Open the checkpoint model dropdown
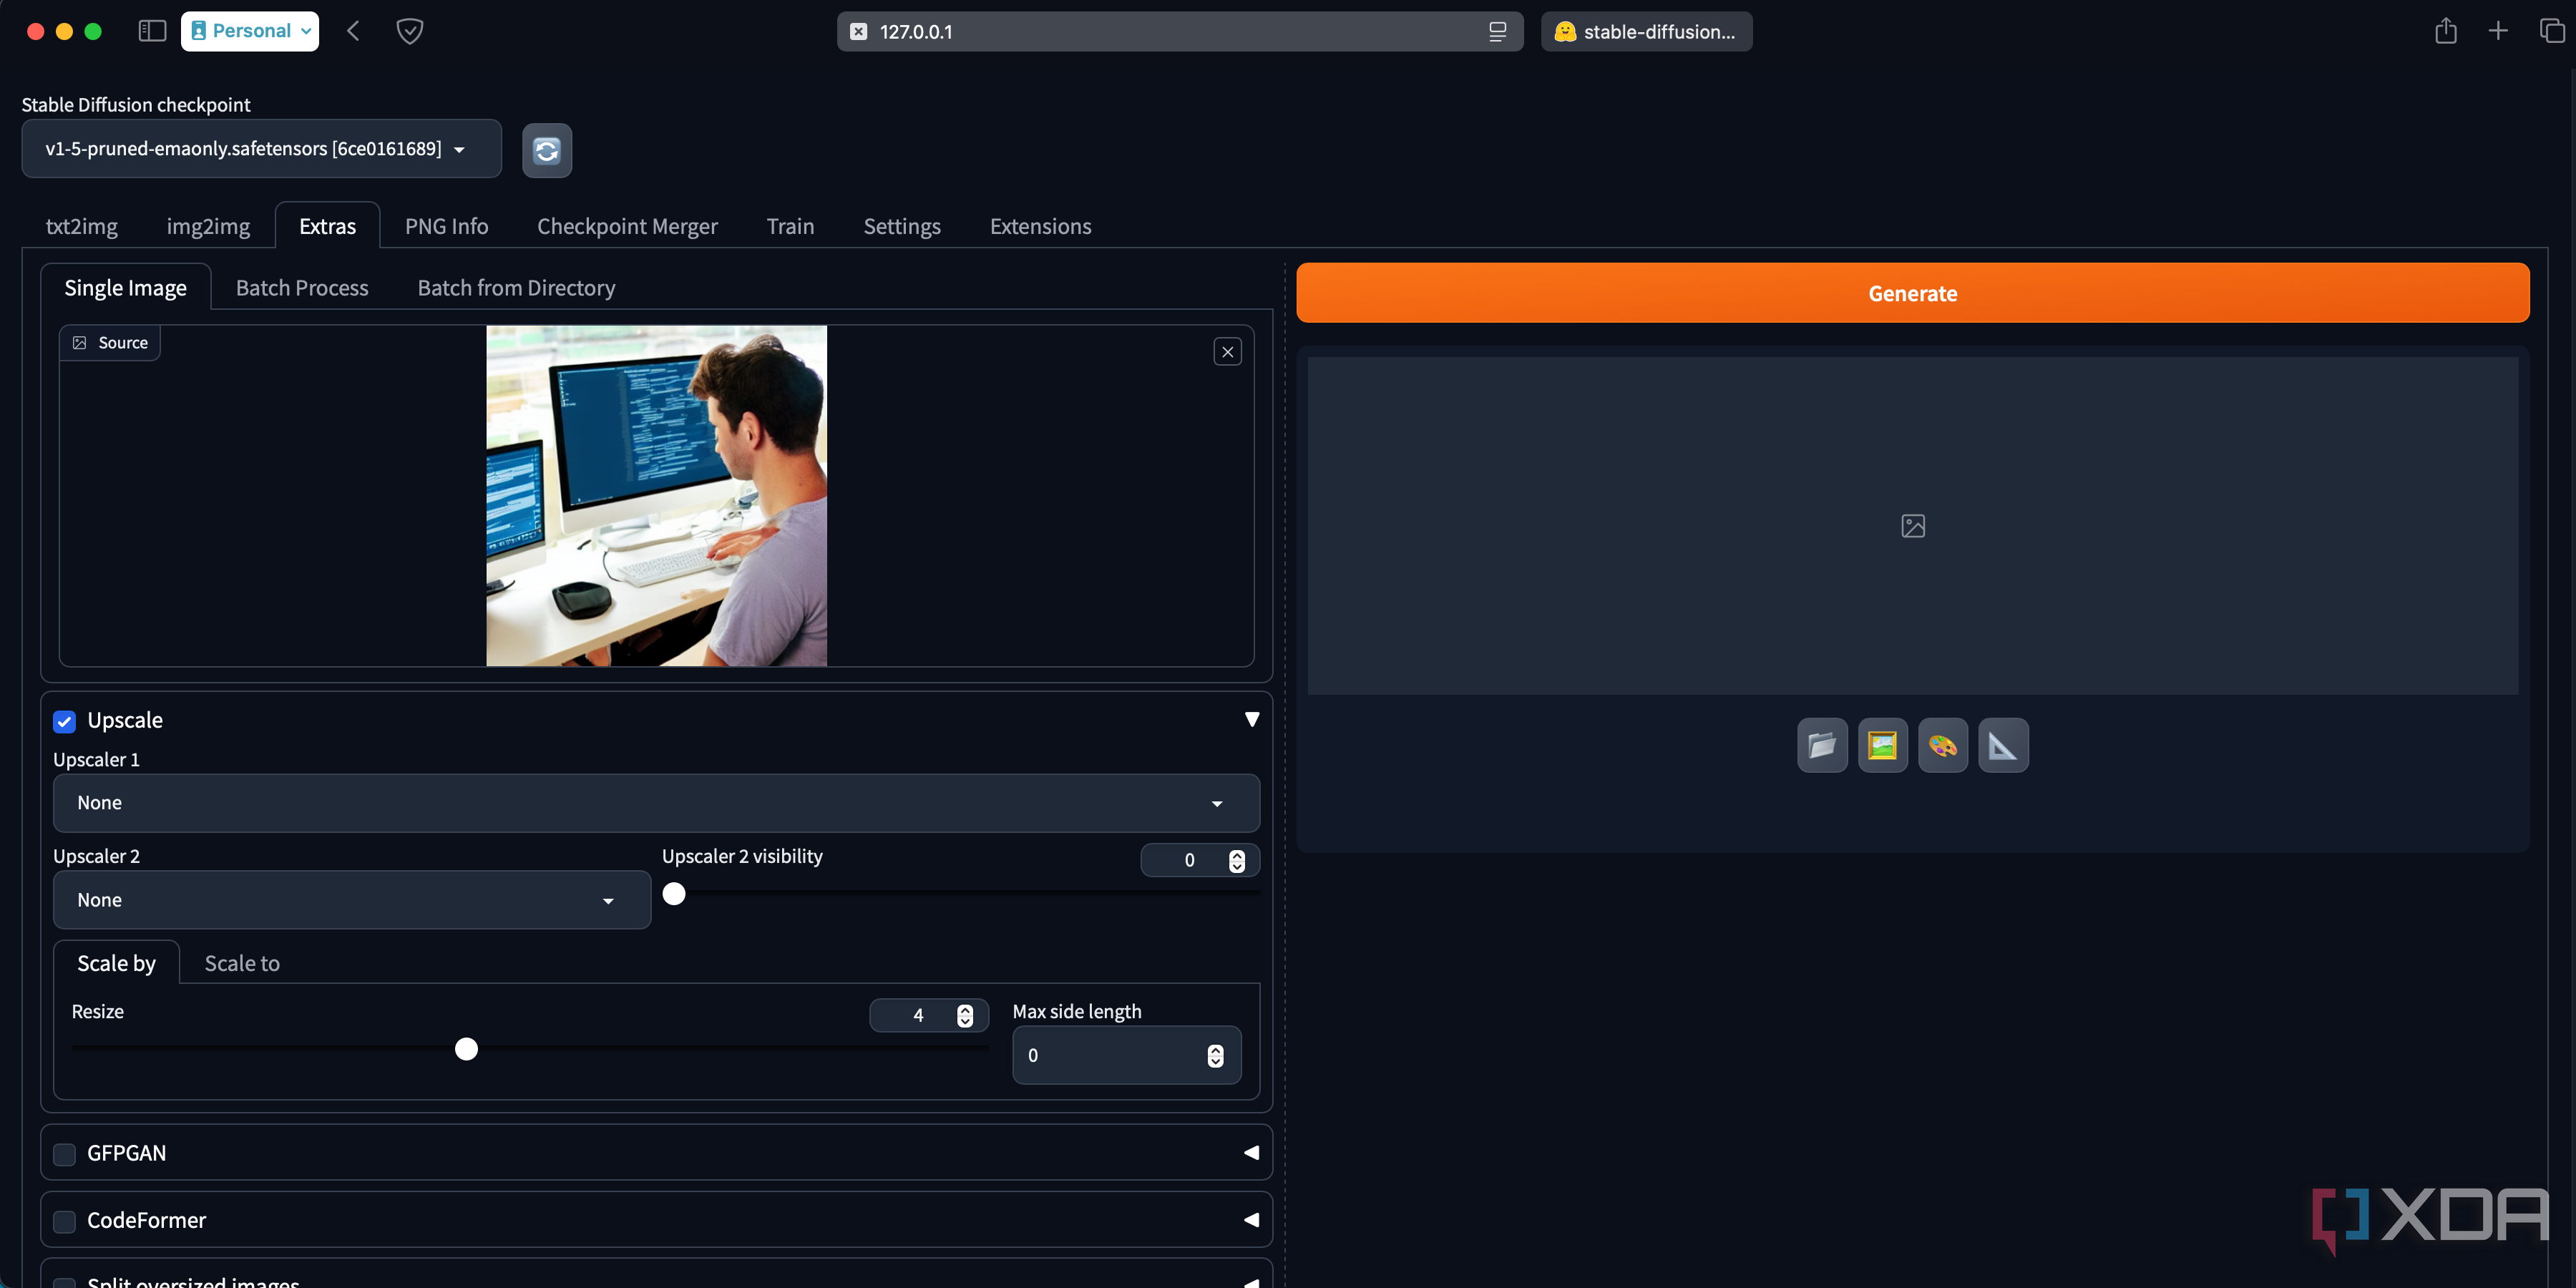 click(x=262, y=149)
